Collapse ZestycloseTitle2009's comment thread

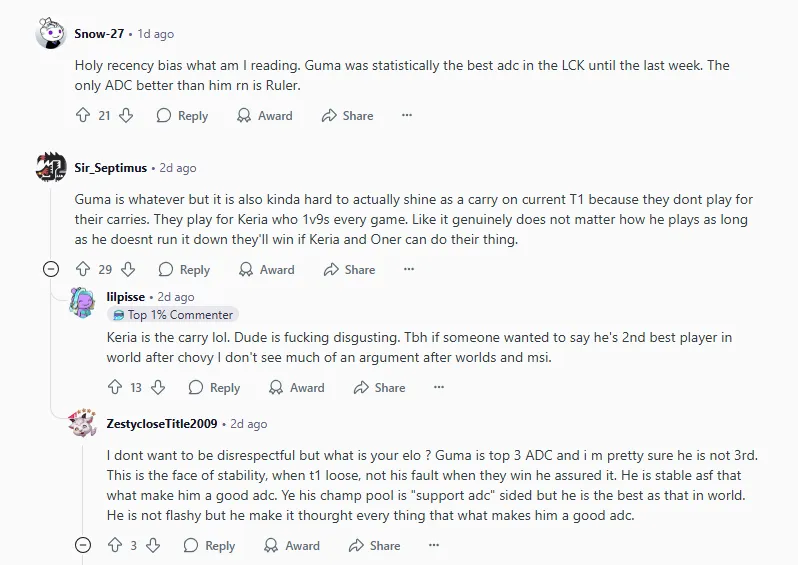pos(83,546)
